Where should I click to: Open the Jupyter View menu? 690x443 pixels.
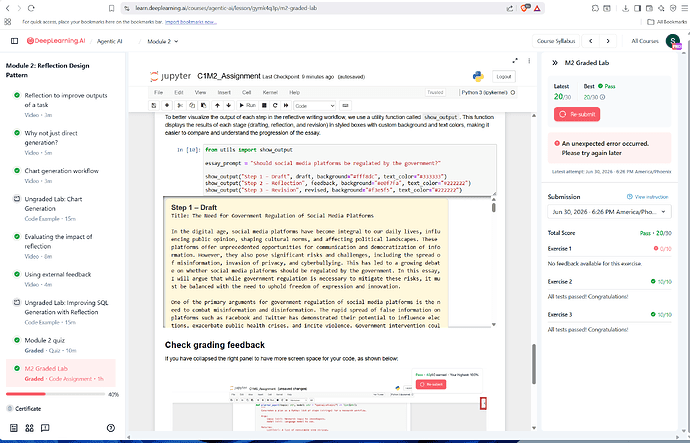click(x=200, y=92)
